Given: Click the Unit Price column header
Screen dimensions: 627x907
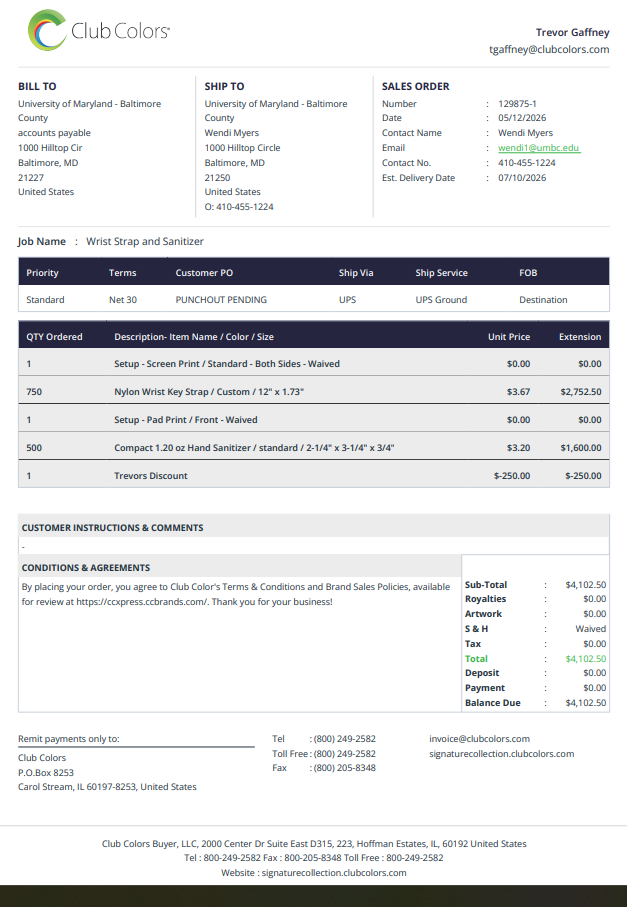Looking at the screenshot, I should (508, 337).
